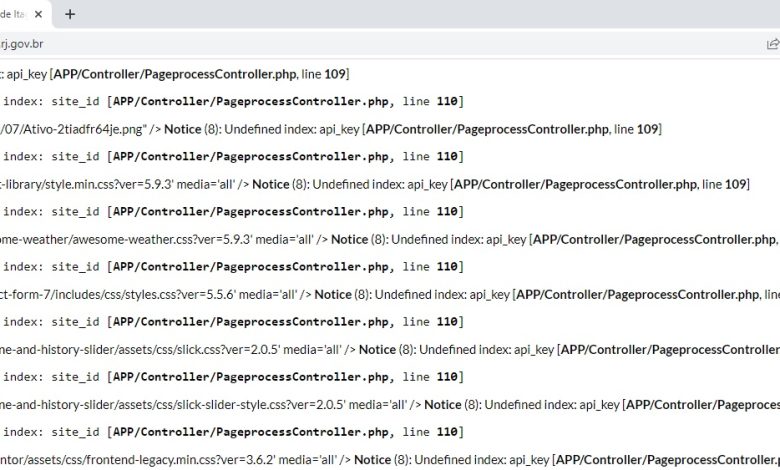Click bold Notice after style.min.css?ver=5.9.3

tap(270, 184)
